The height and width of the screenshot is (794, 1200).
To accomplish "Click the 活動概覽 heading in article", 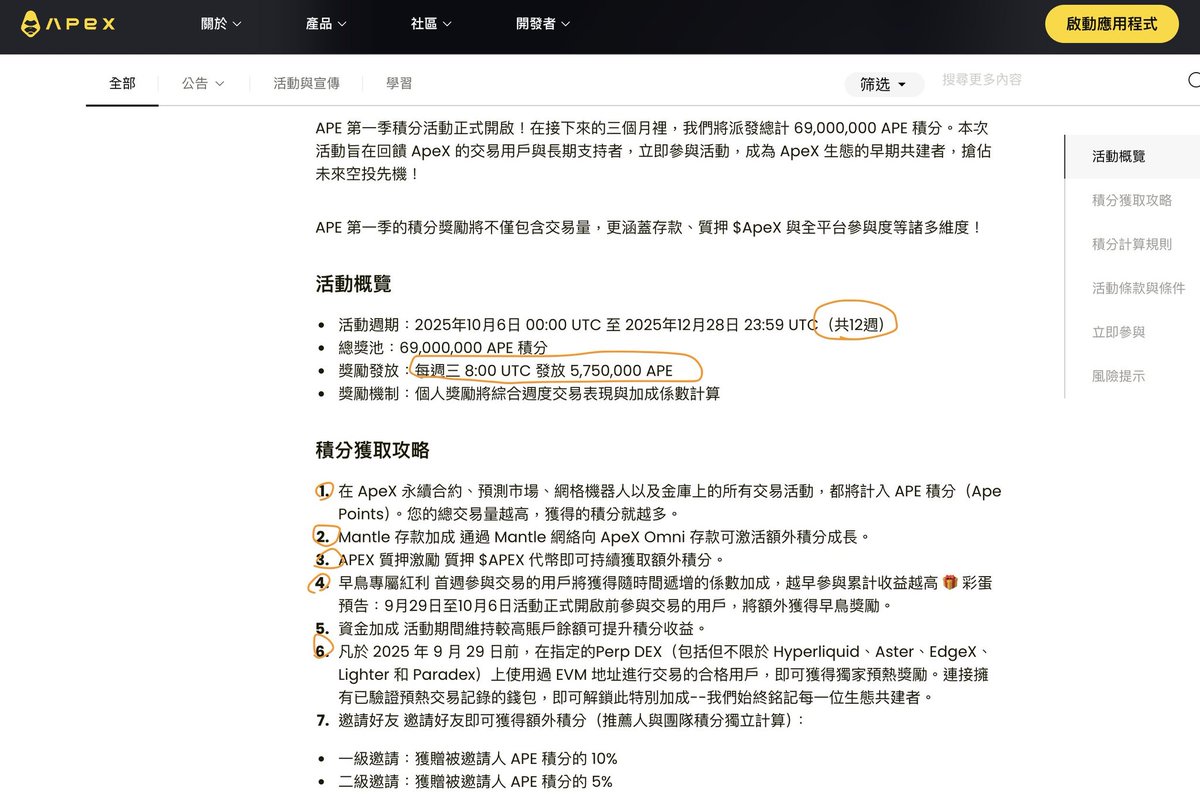I will [353, 284].
